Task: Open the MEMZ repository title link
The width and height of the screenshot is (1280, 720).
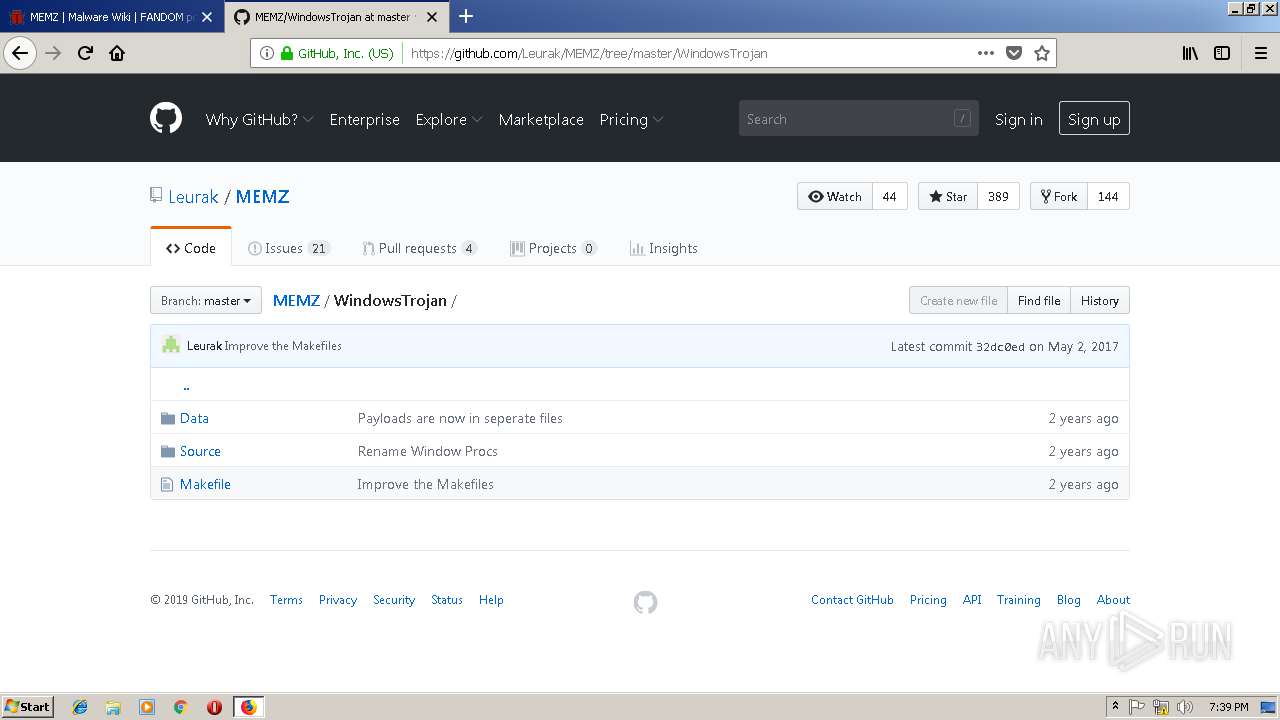Action: click(x=263, y=197)
